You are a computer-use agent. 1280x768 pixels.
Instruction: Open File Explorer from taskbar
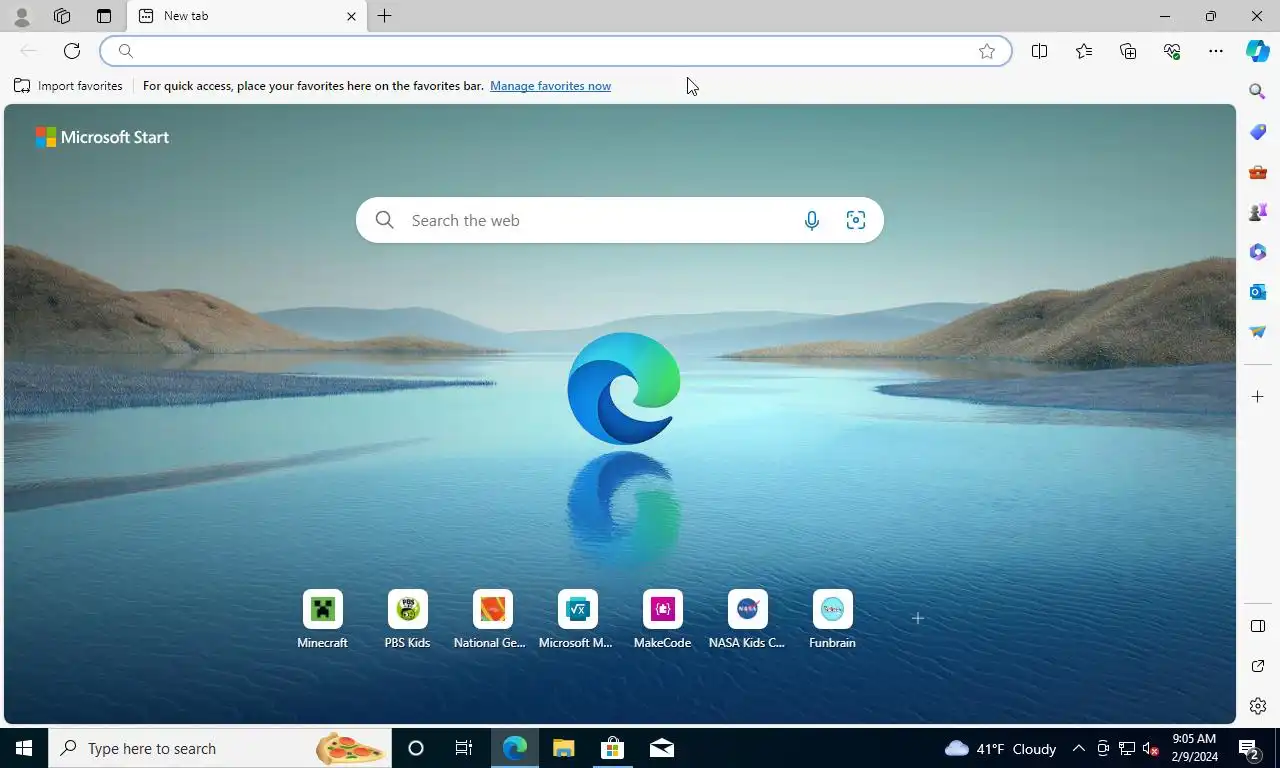pos(564,748)
